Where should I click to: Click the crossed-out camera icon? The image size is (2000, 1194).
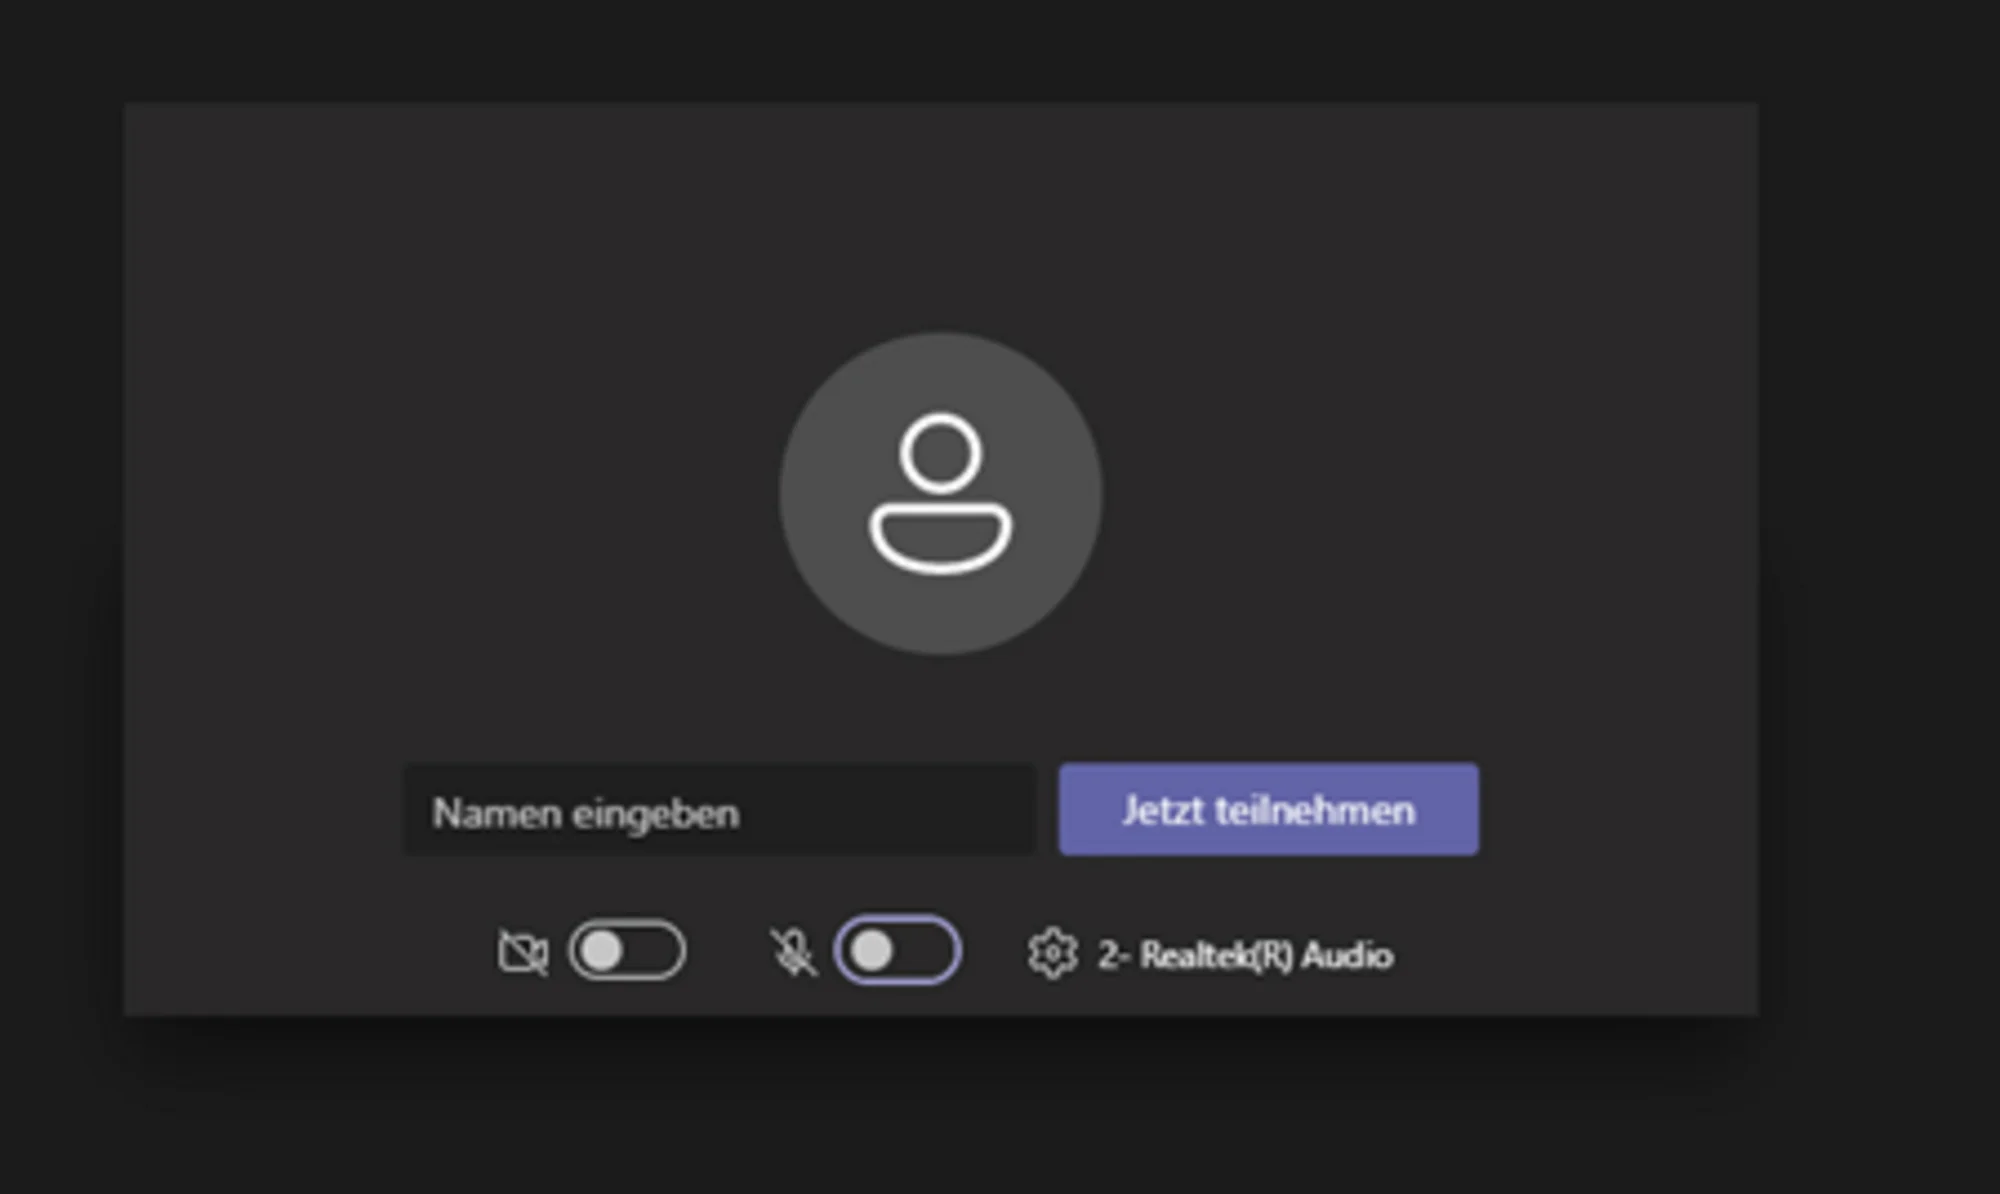[x=522, y=952]
